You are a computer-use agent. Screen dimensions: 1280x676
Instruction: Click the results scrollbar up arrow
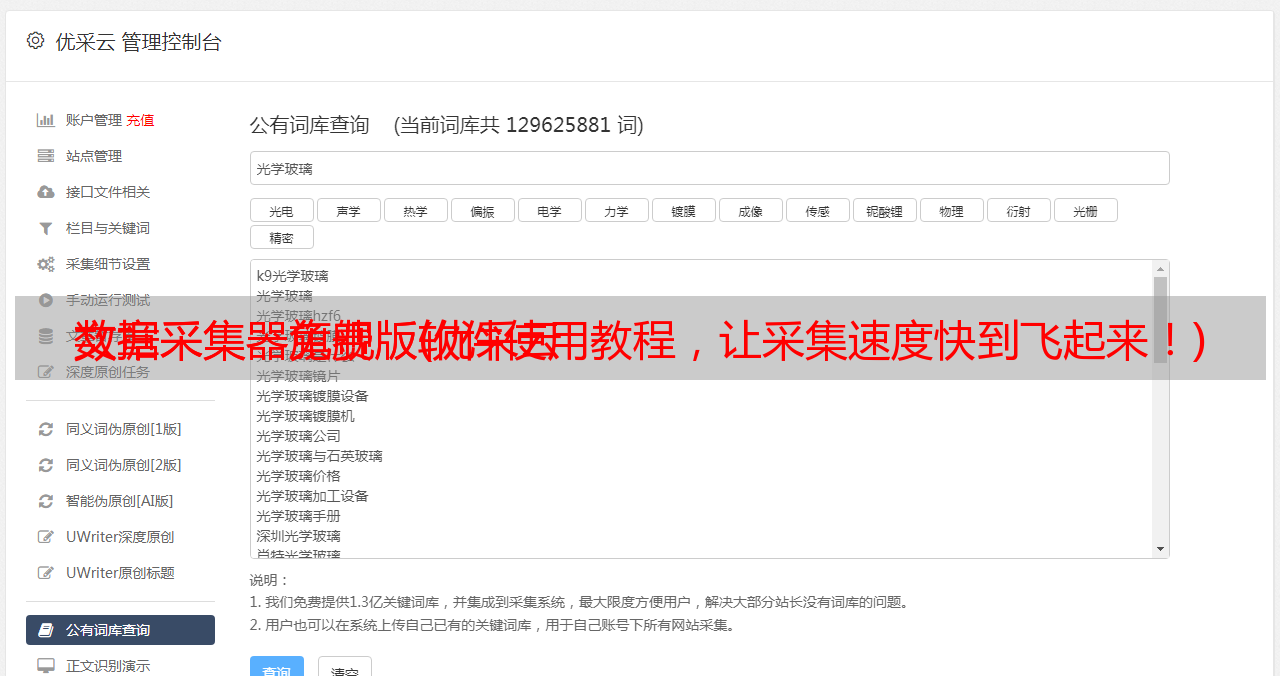(1160, 269)
